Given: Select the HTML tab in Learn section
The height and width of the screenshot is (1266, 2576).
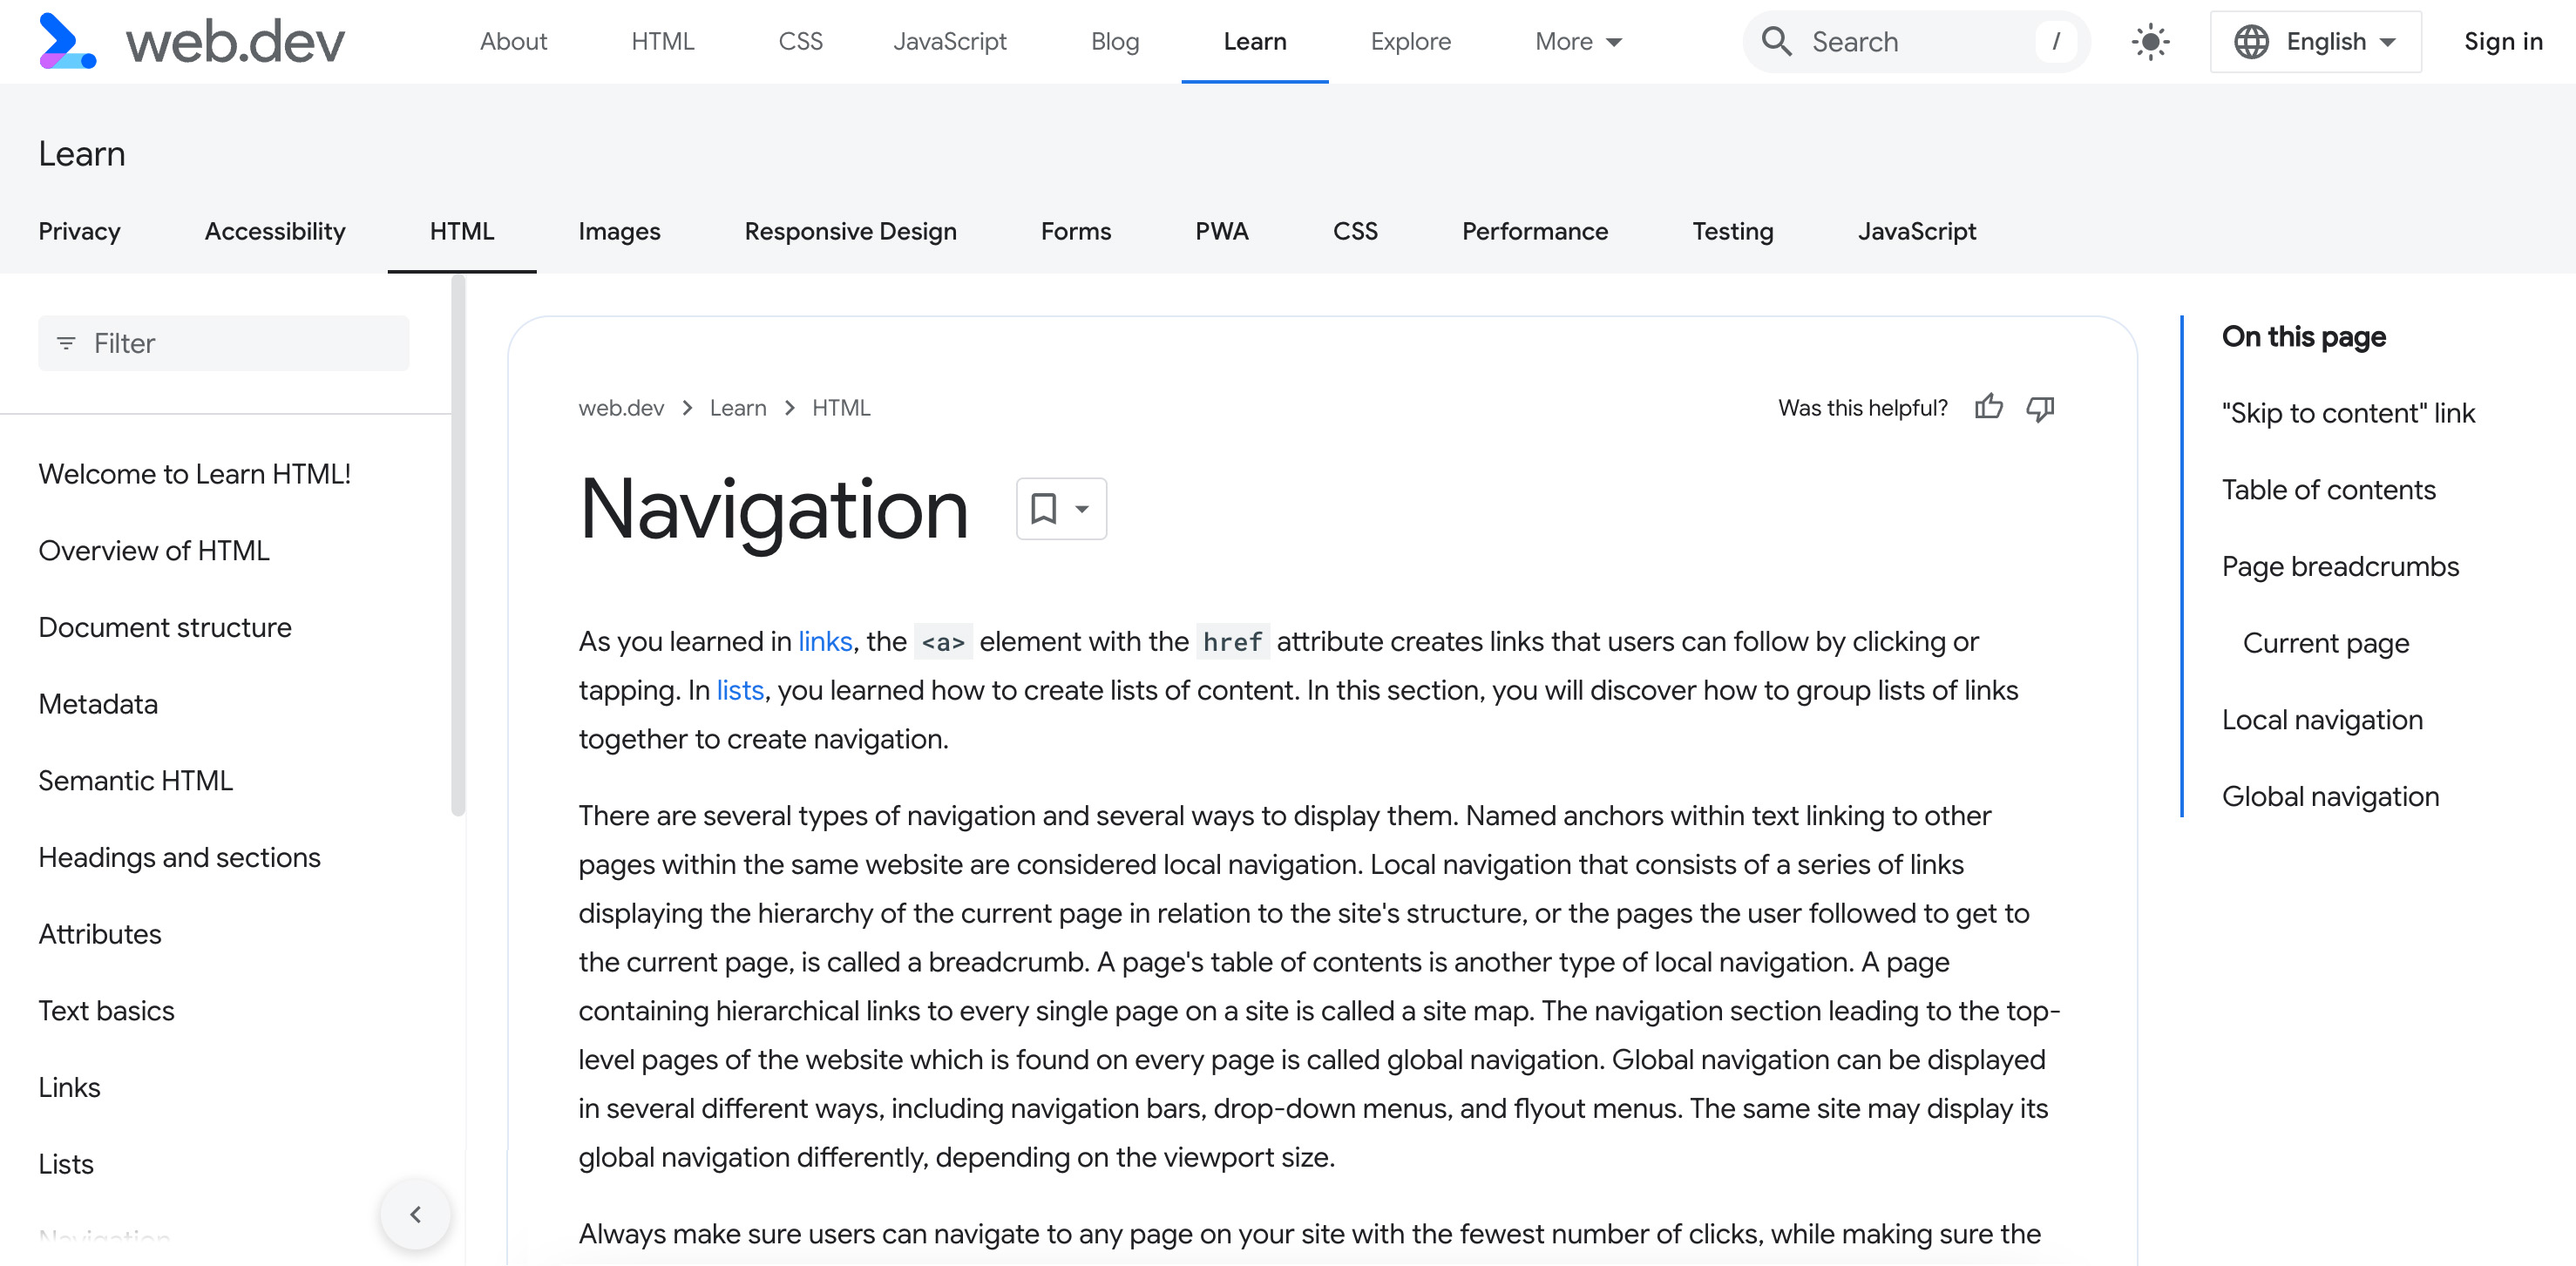Looking at the screenshot, I should pyautogui.click(x=462, y=230).
